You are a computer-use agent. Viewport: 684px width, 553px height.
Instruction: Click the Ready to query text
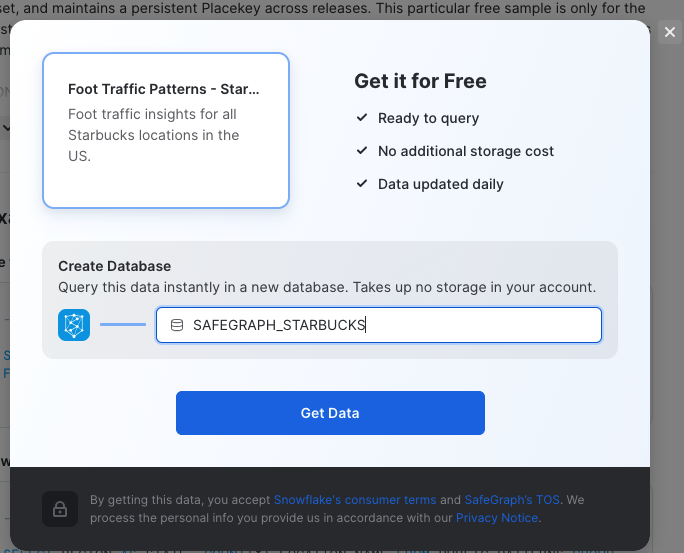(x=428, y=118)
